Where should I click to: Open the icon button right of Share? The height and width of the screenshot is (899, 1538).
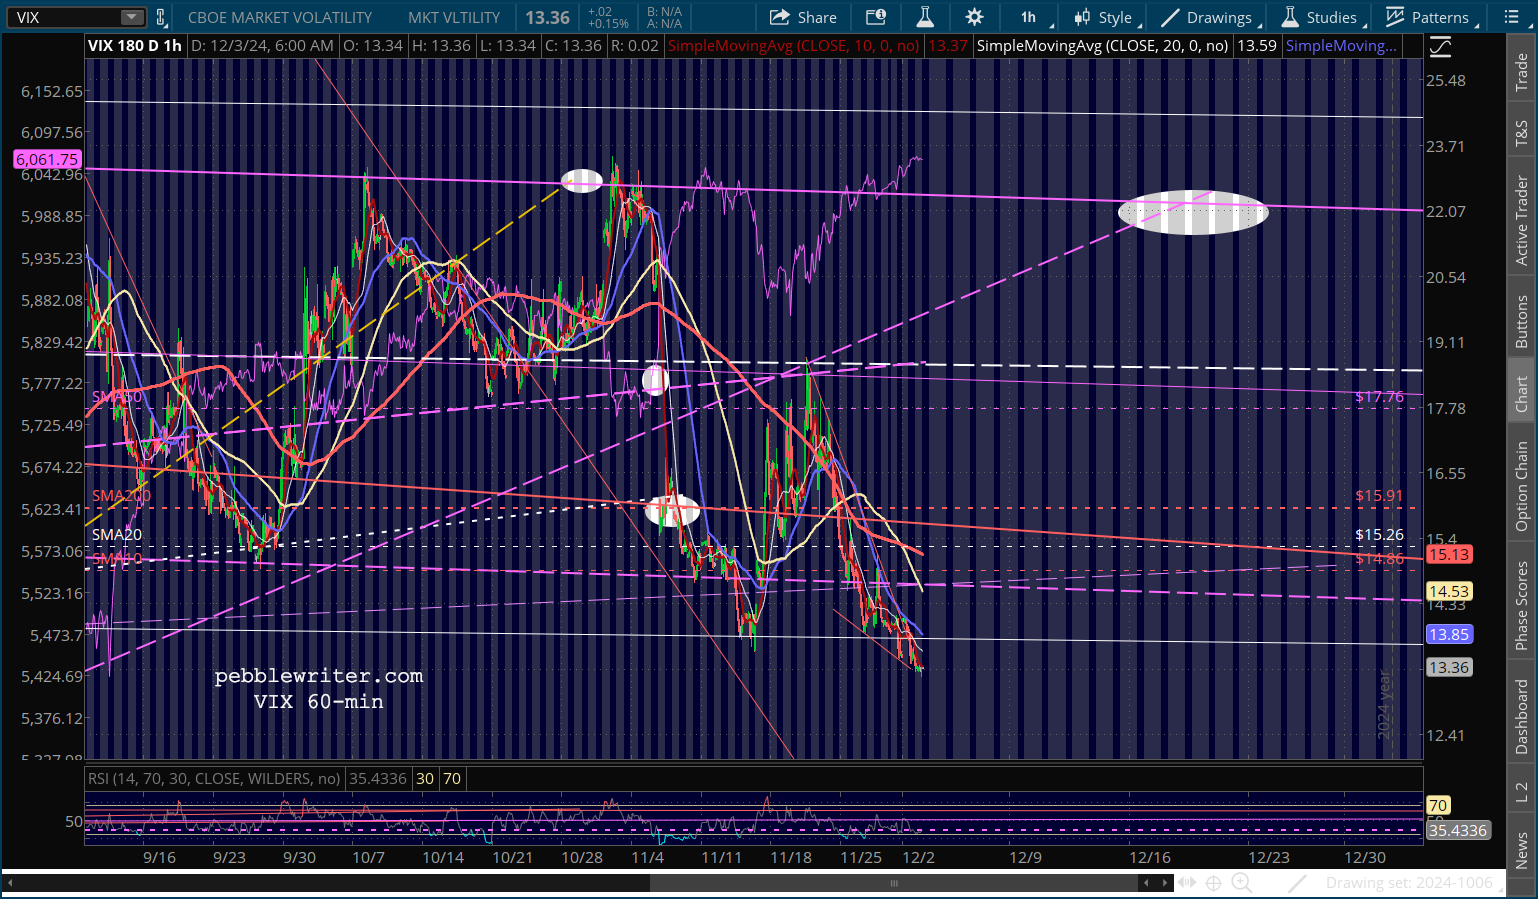click(x=875, y=17)
